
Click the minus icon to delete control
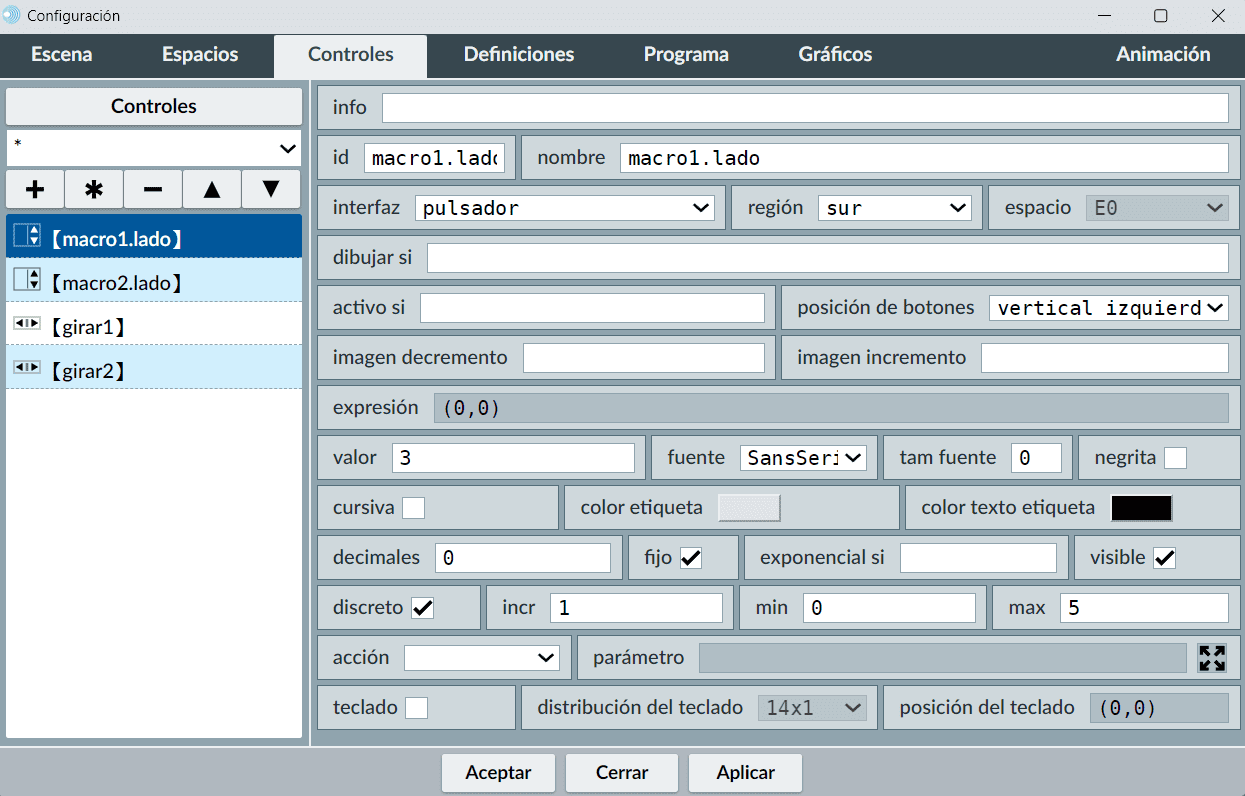[x=153, y=189]
